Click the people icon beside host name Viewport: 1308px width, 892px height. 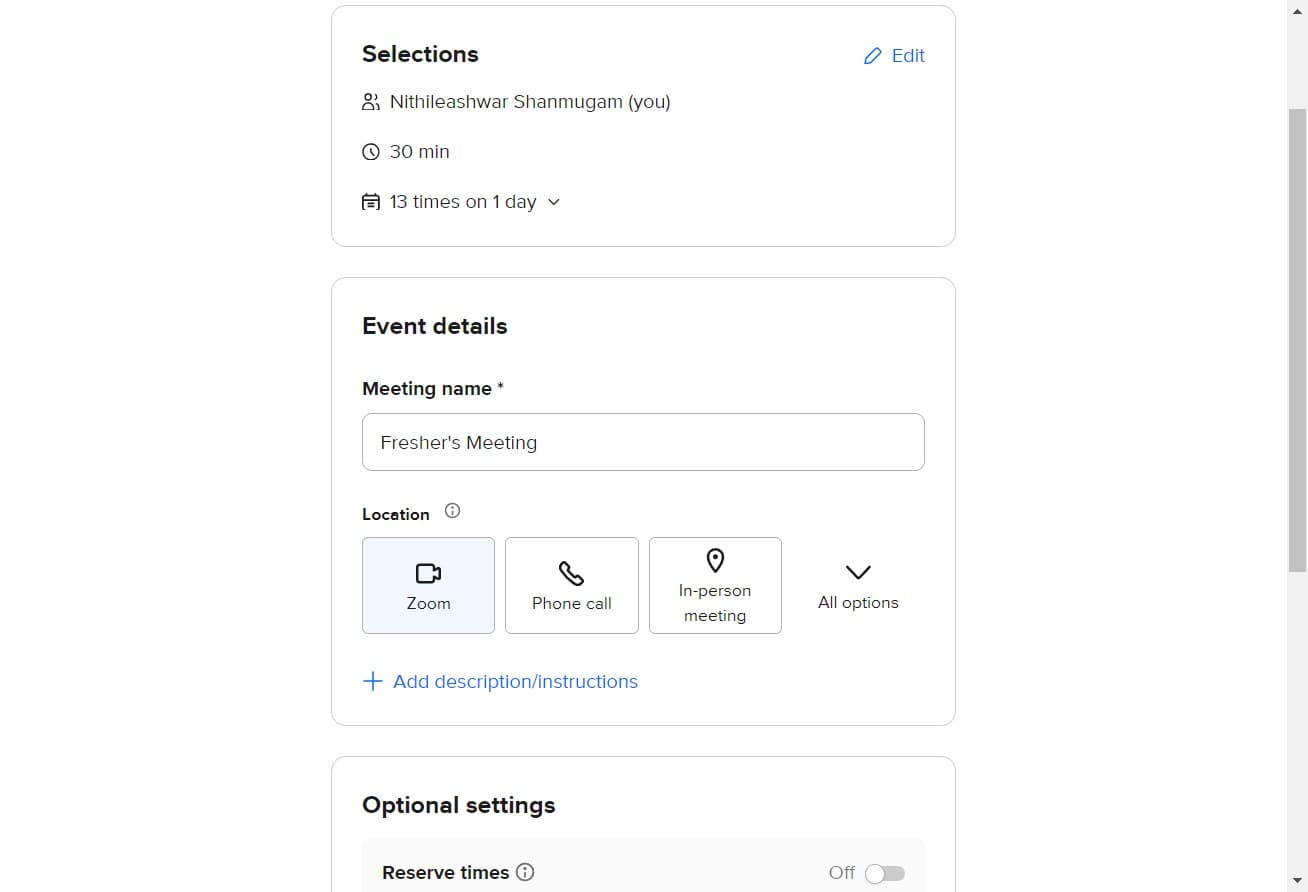371,102
